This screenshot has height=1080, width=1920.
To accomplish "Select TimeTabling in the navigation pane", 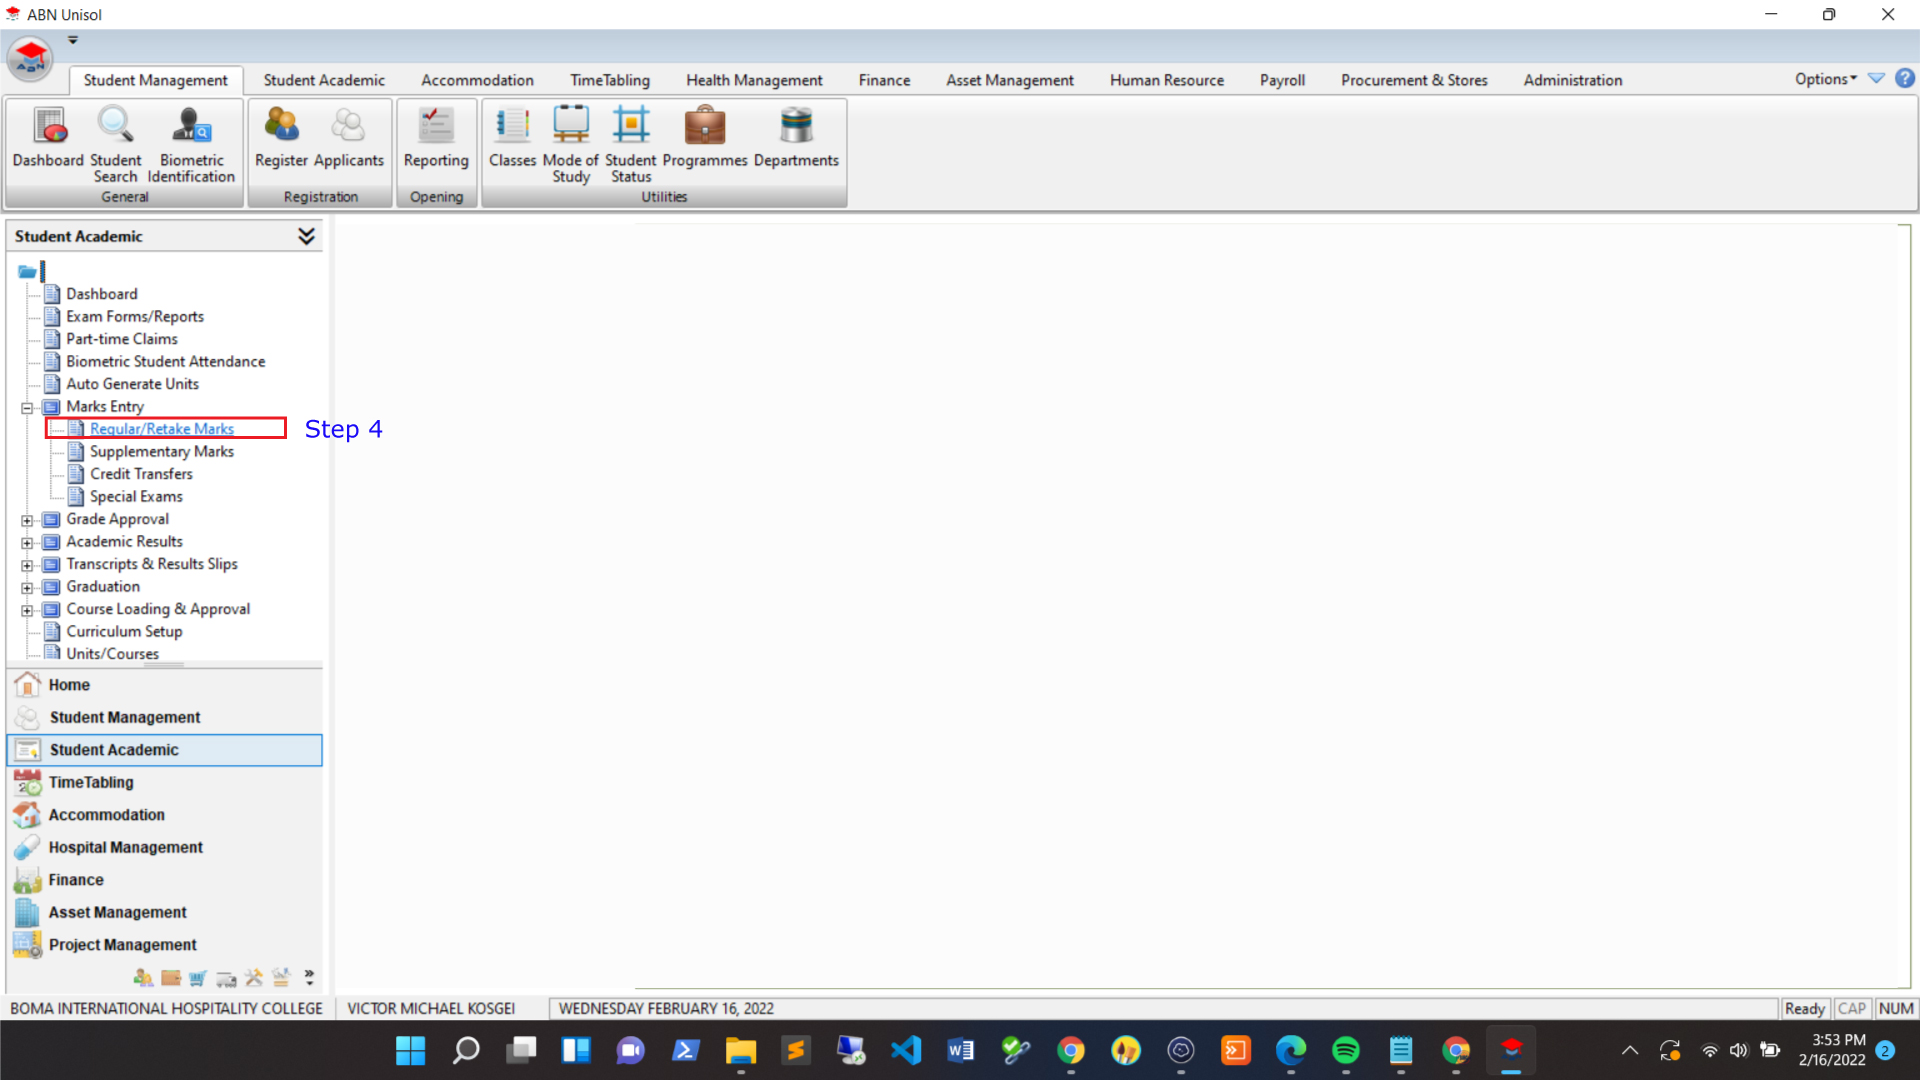I will pos(91,782).
